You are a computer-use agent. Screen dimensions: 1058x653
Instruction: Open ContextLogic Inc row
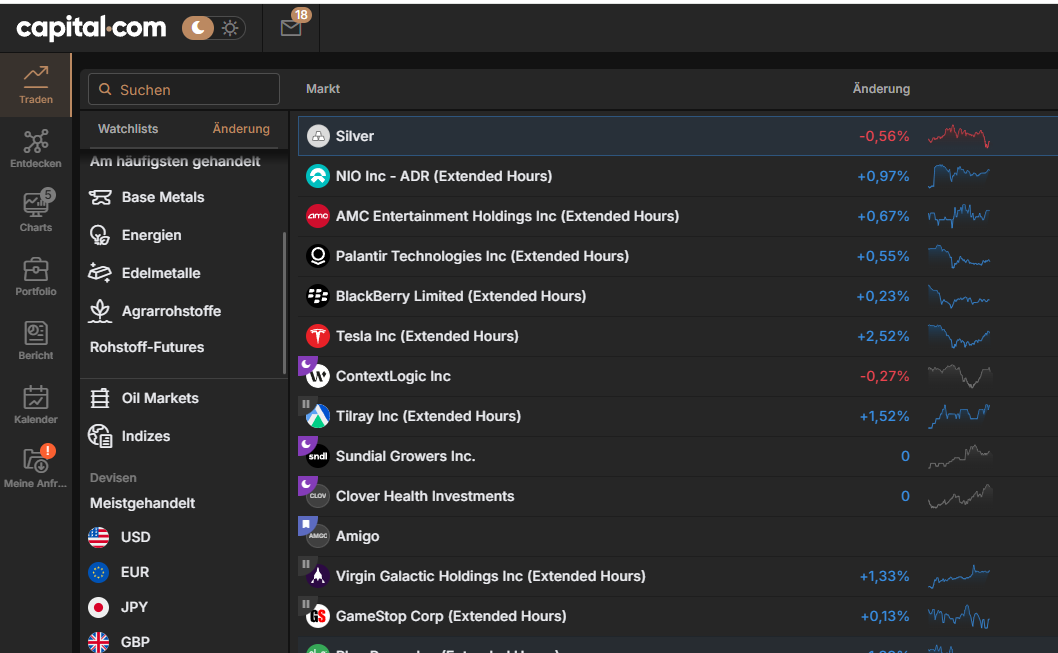[678, 376]
